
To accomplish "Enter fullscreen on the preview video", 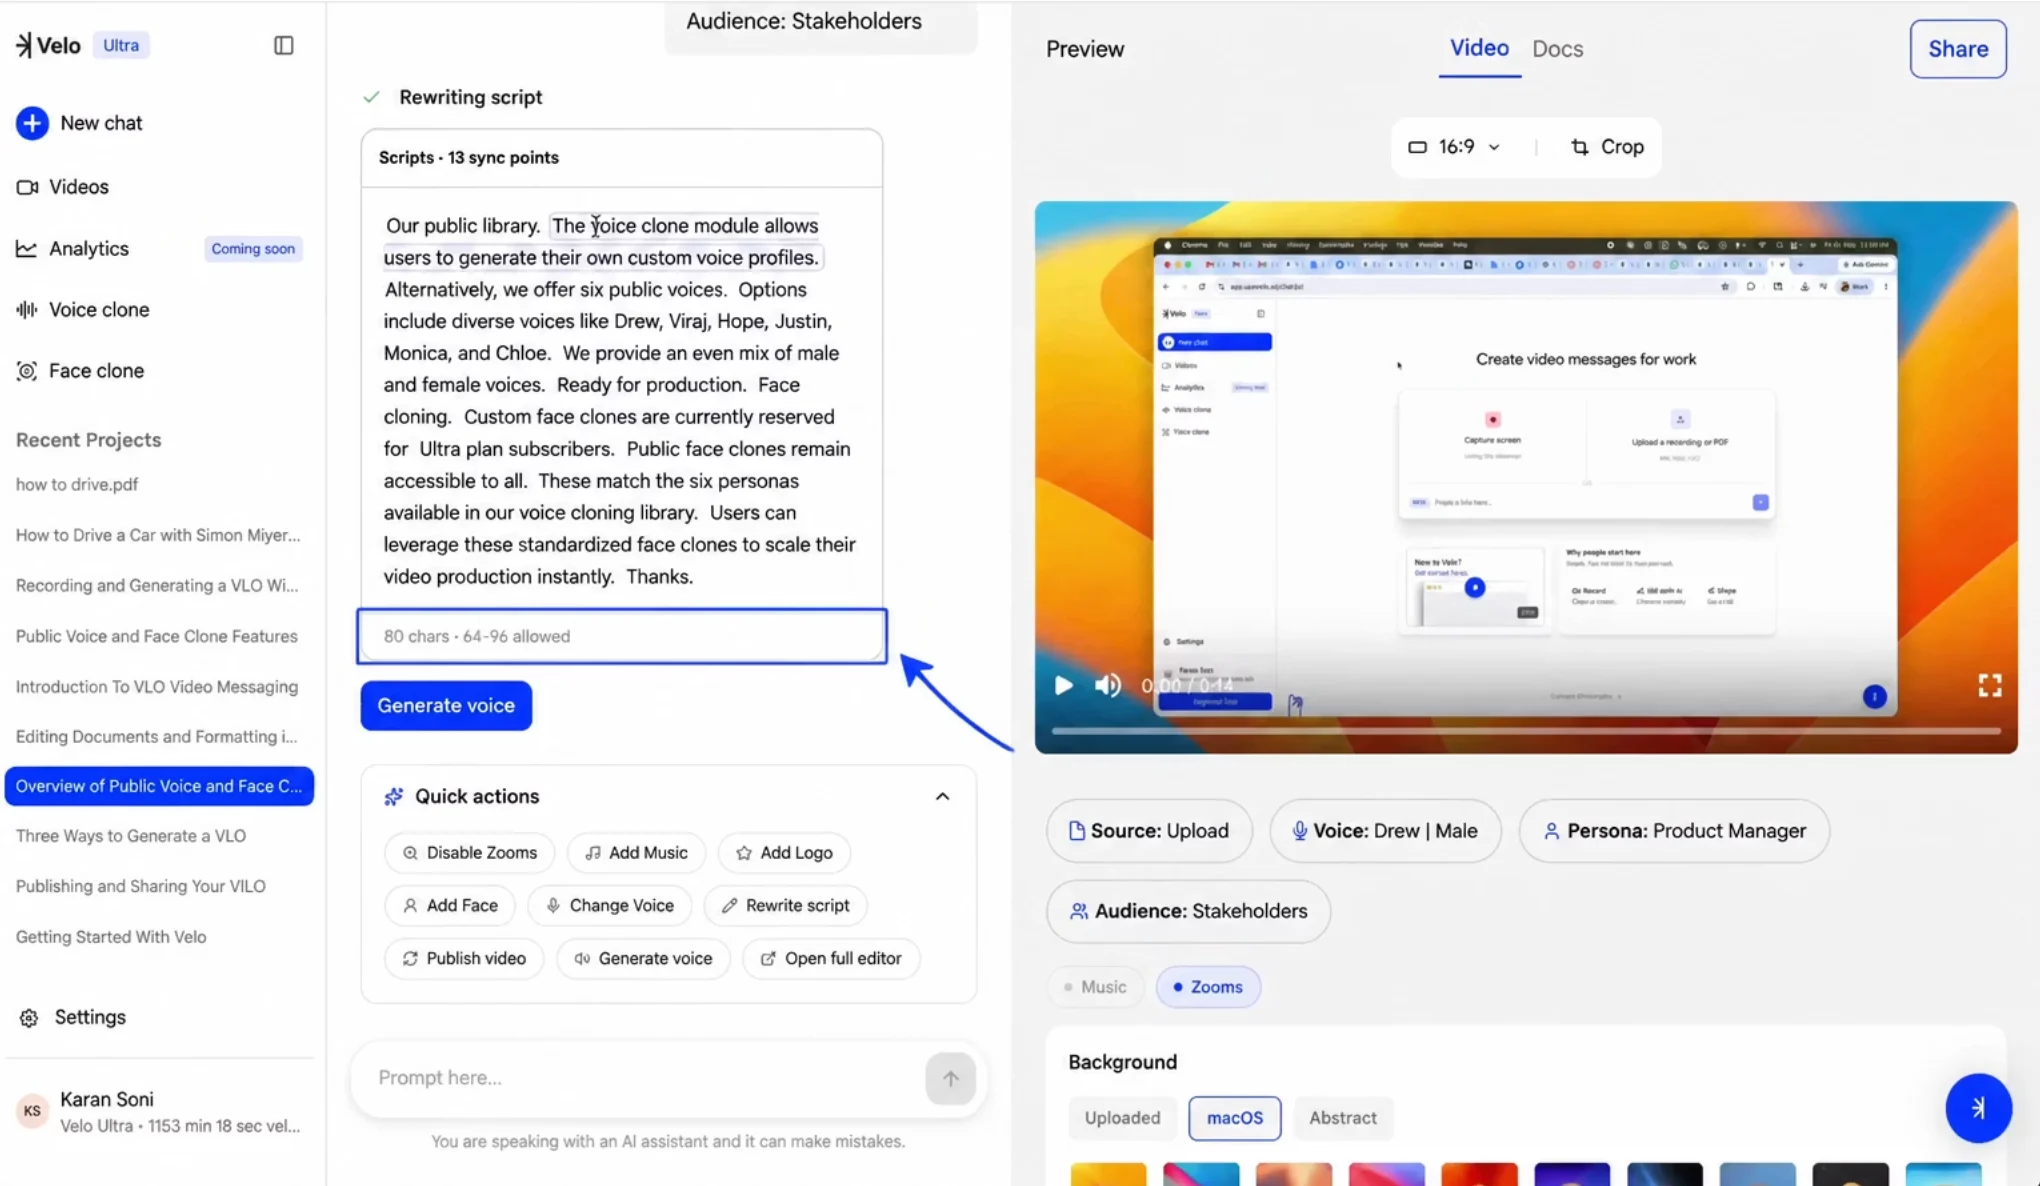I will tap(1990, 685).
